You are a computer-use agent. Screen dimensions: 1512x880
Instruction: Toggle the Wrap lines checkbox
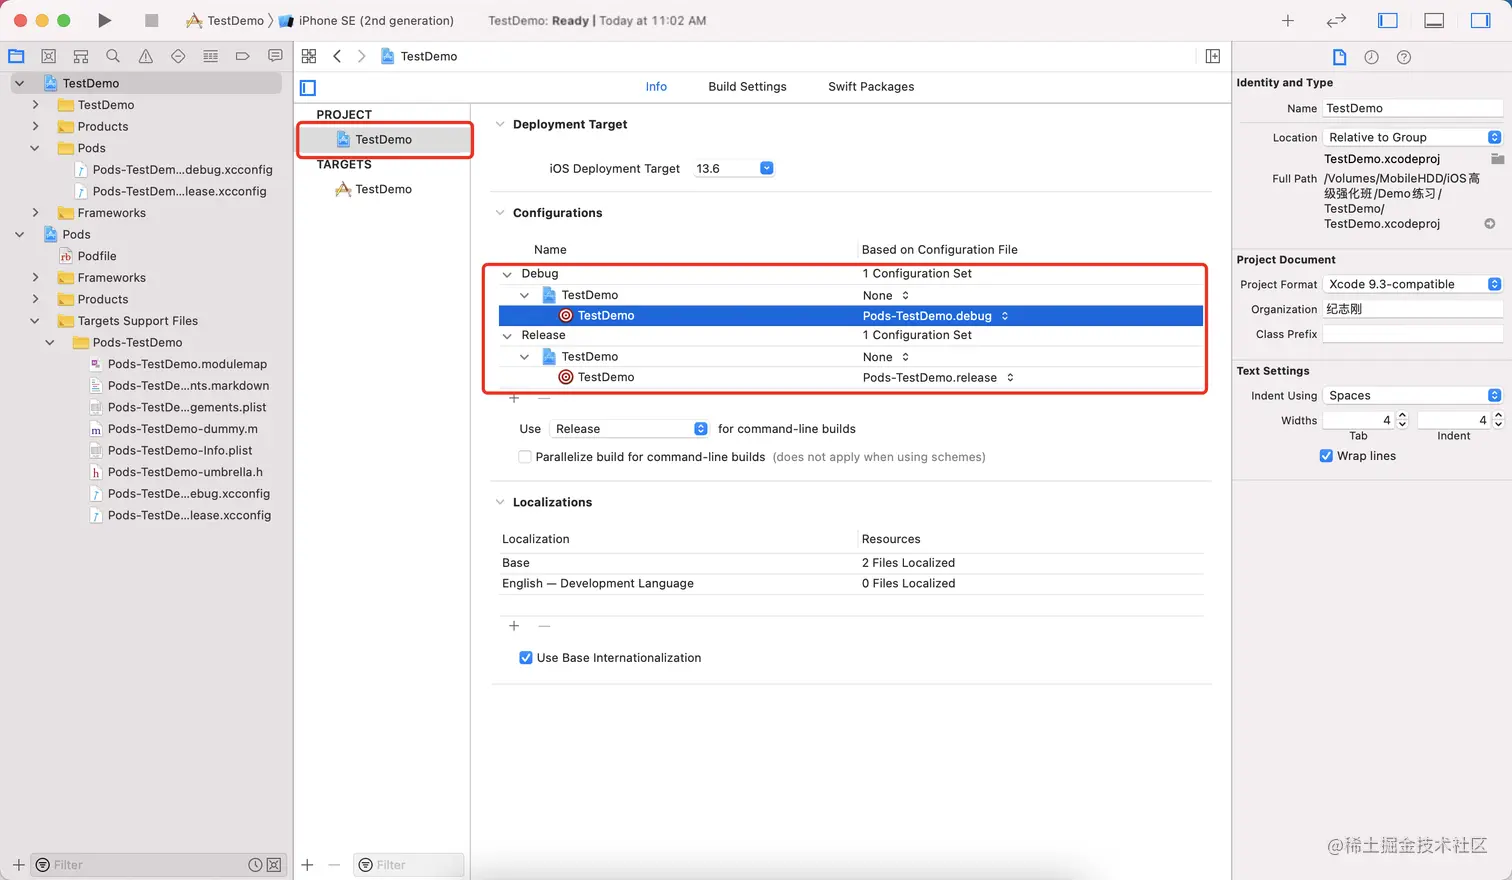tap(1326, 456)
